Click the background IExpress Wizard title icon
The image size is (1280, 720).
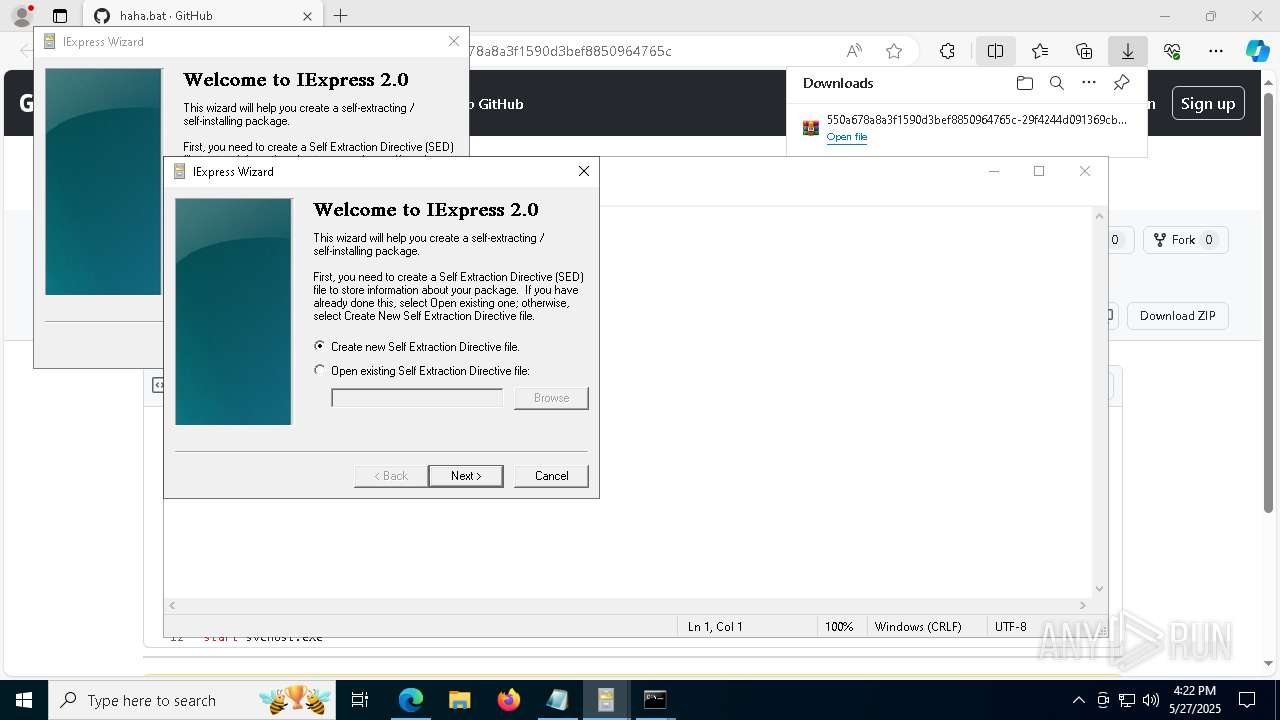tap(50, 42)
